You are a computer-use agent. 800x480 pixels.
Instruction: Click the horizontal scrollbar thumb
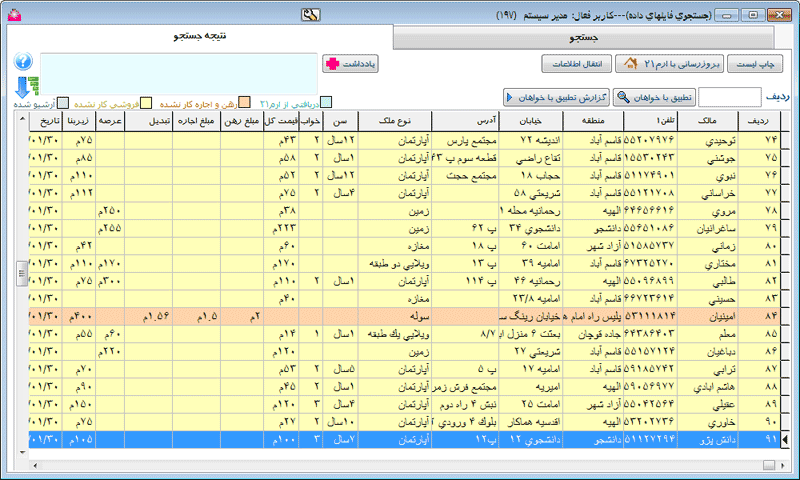[x=769, y=465]
